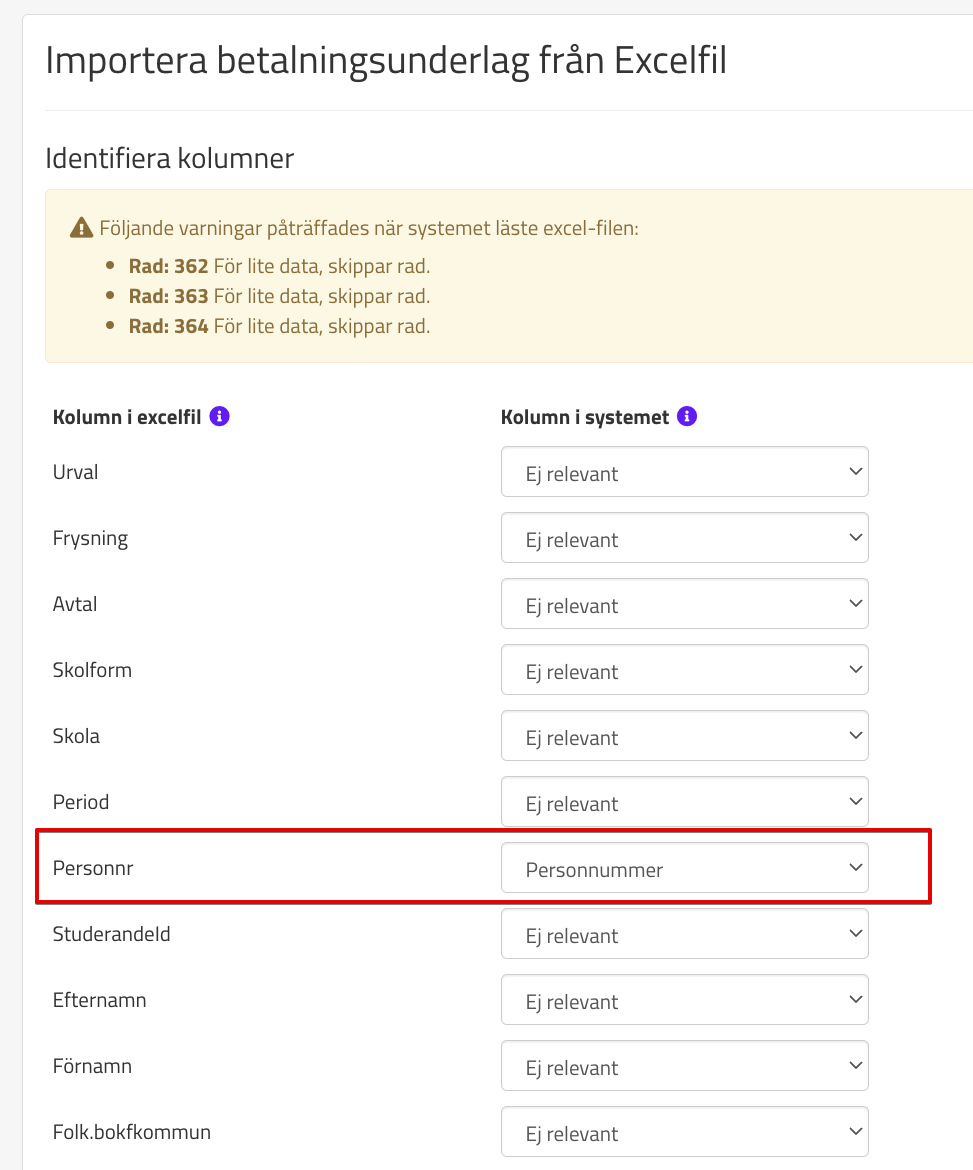Expand the Efternamn column dropdown
This screenshot has height=1170, width=973.
pos(684,1001)
